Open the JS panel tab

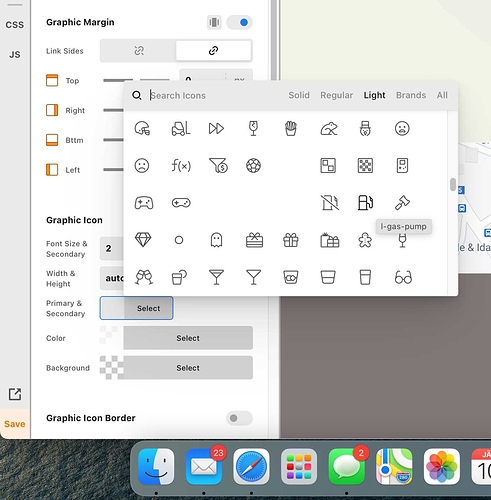[x=15, y=54]
